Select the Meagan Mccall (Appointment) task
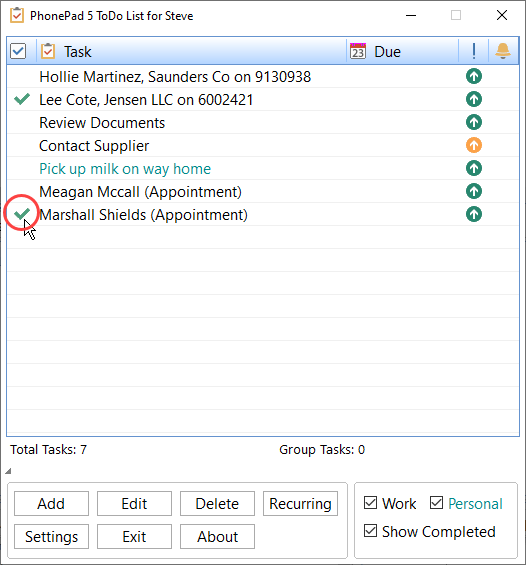 coord(141,192)
